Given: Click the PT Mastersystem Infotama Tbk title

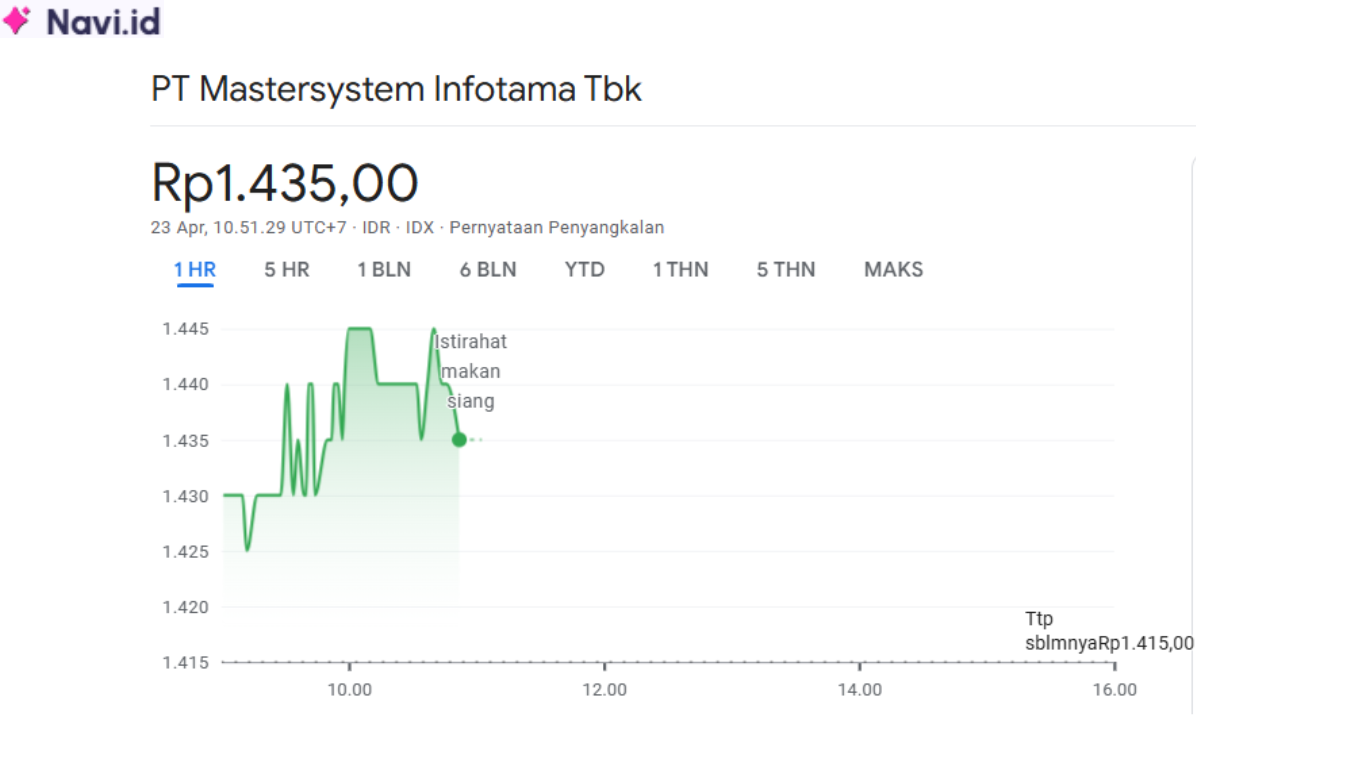Looking at the screenshot, I should click(396, 89).
